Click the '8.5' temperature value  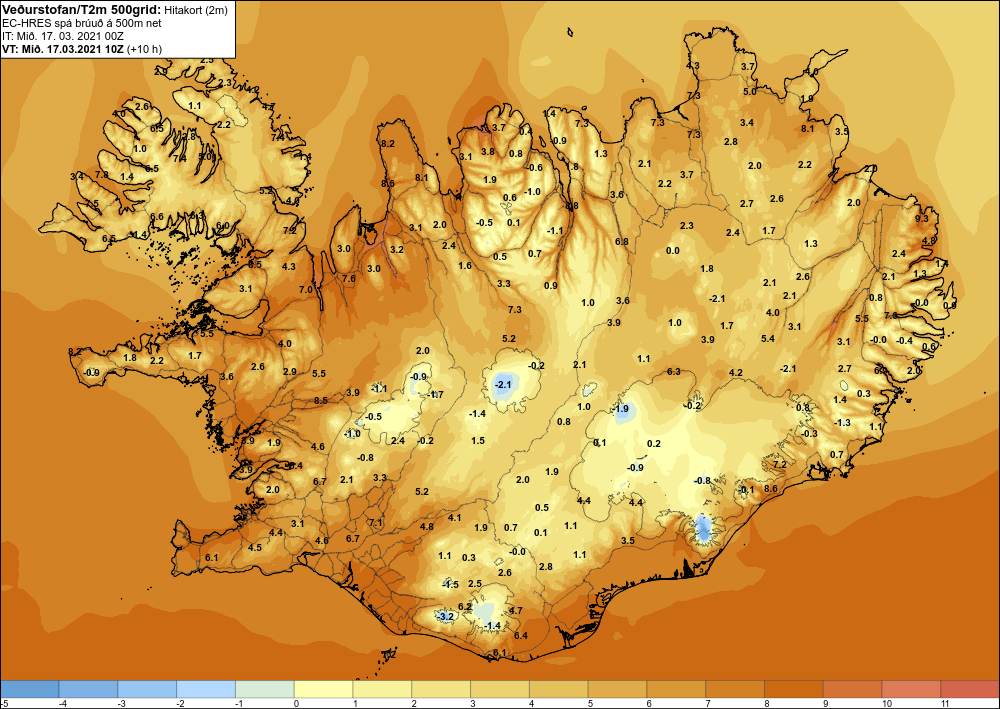tap(321, 400)
